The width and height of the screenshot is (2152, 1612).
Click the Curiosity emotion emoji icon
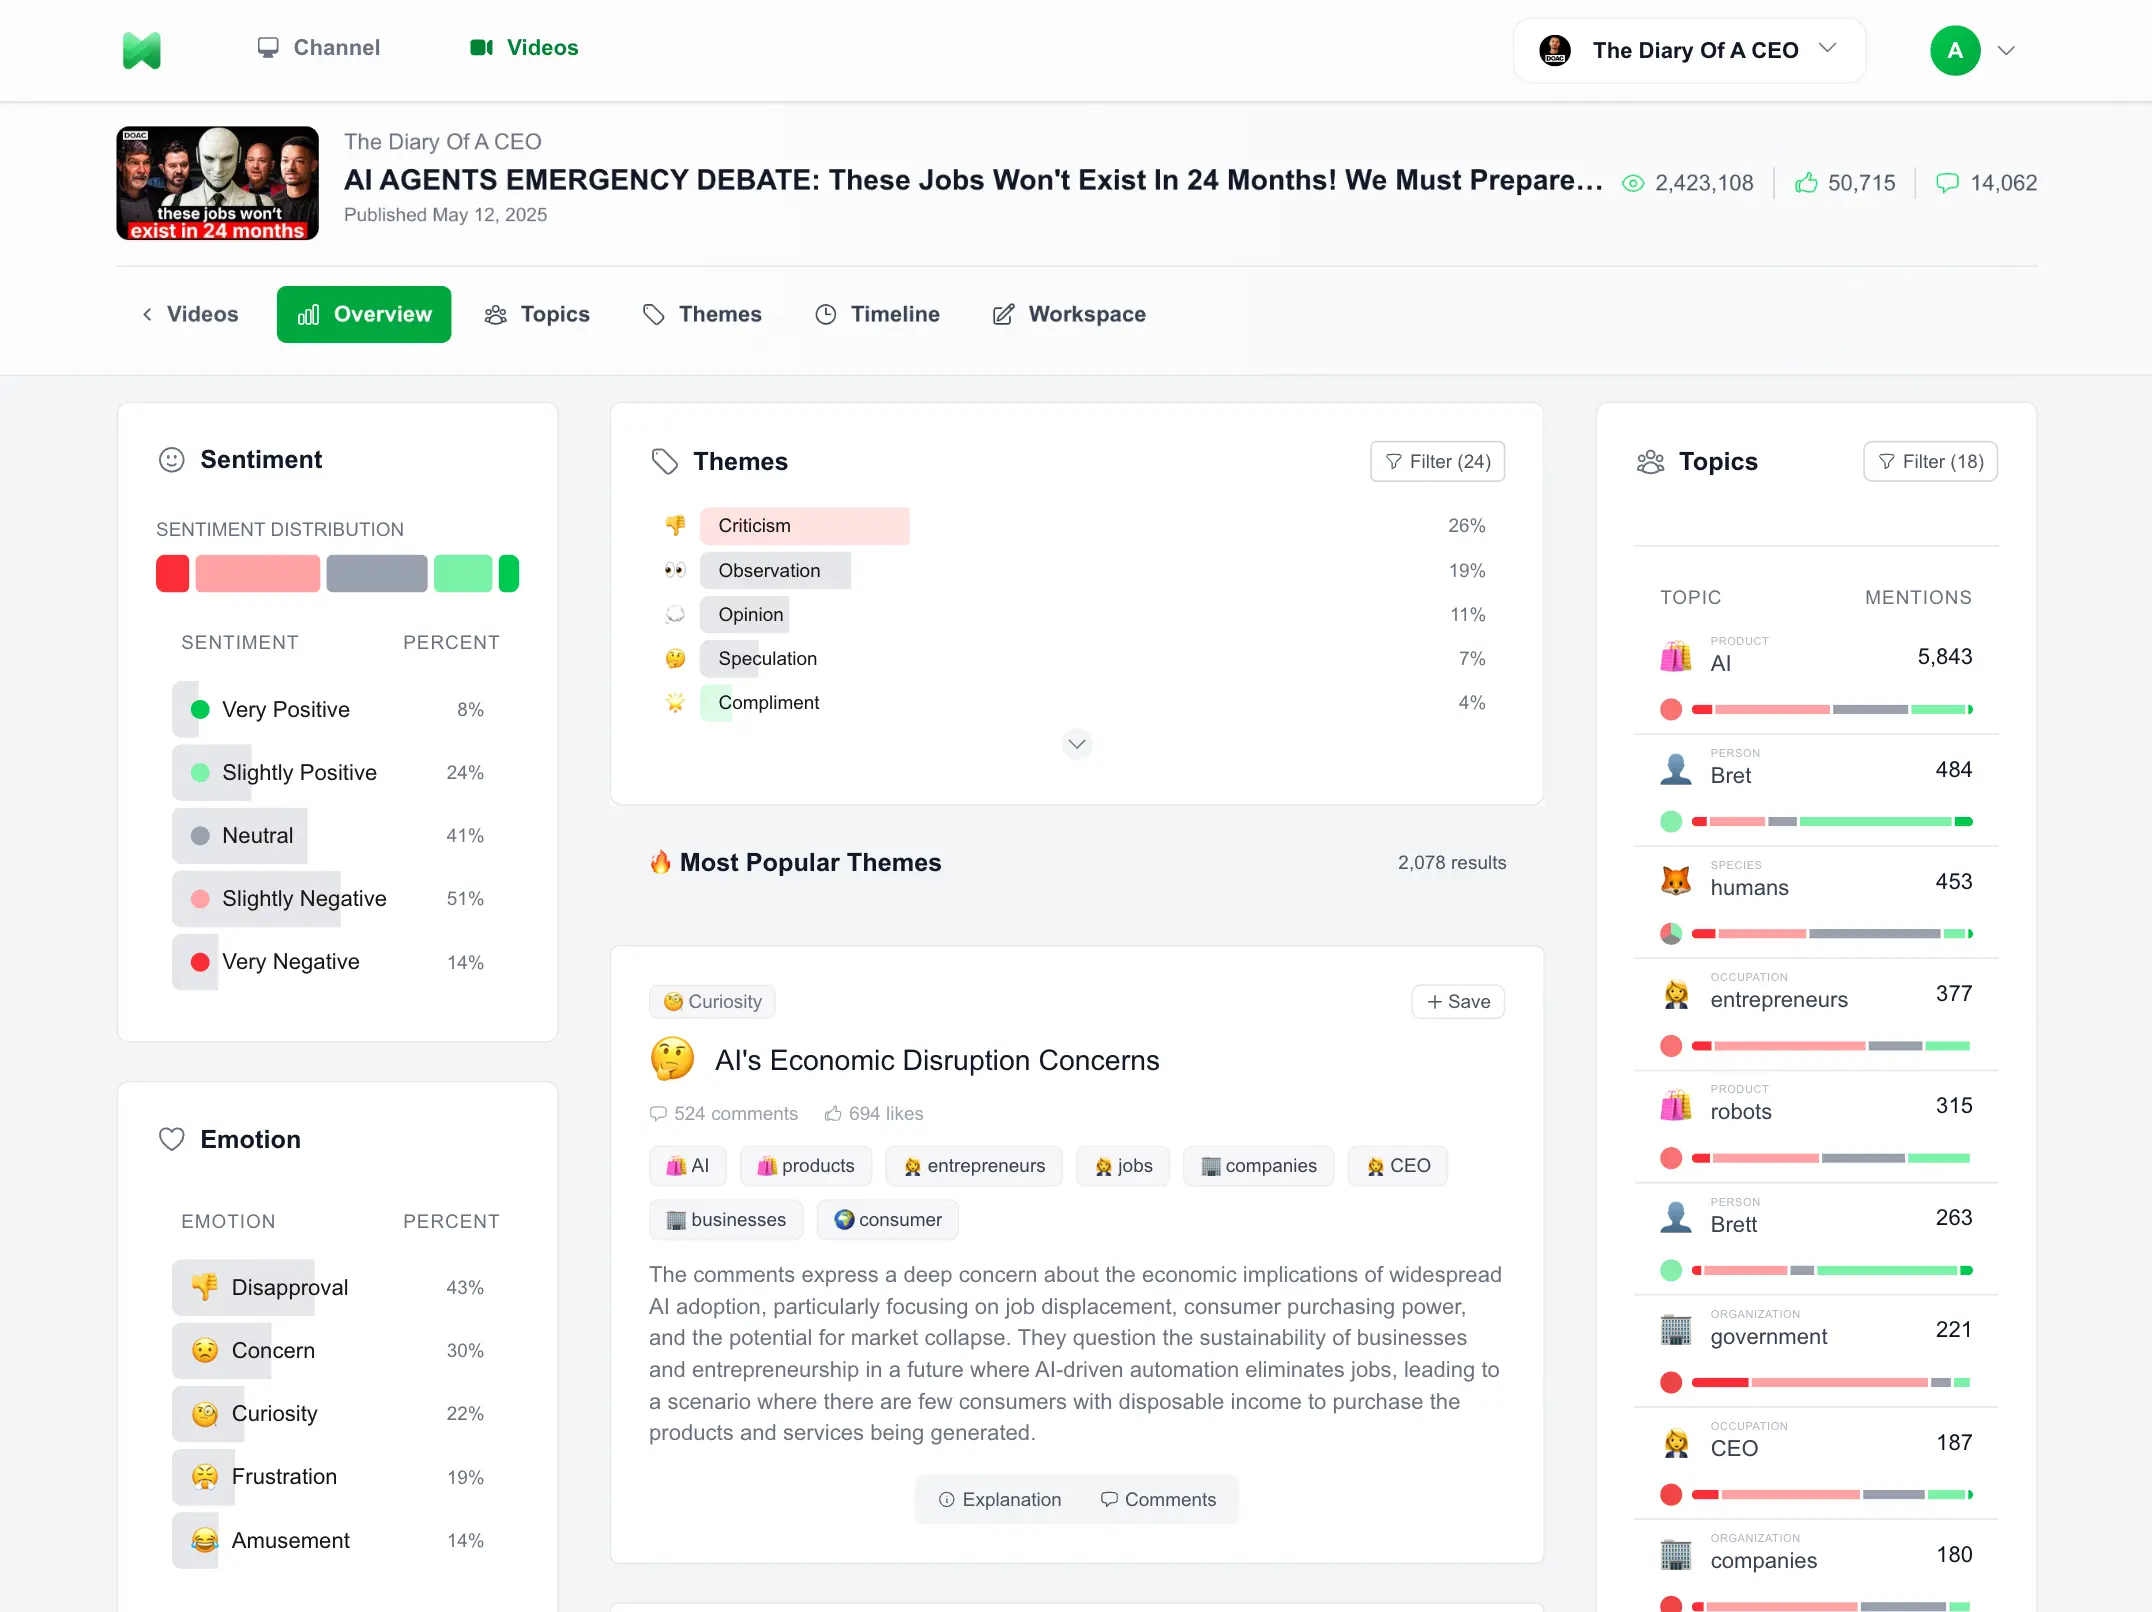[205, 1413]
